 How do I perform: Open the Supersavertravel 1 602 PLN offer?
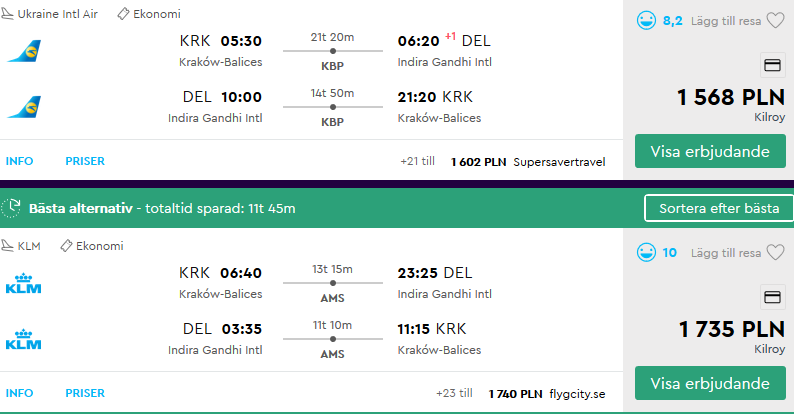[x=528, y=162]
